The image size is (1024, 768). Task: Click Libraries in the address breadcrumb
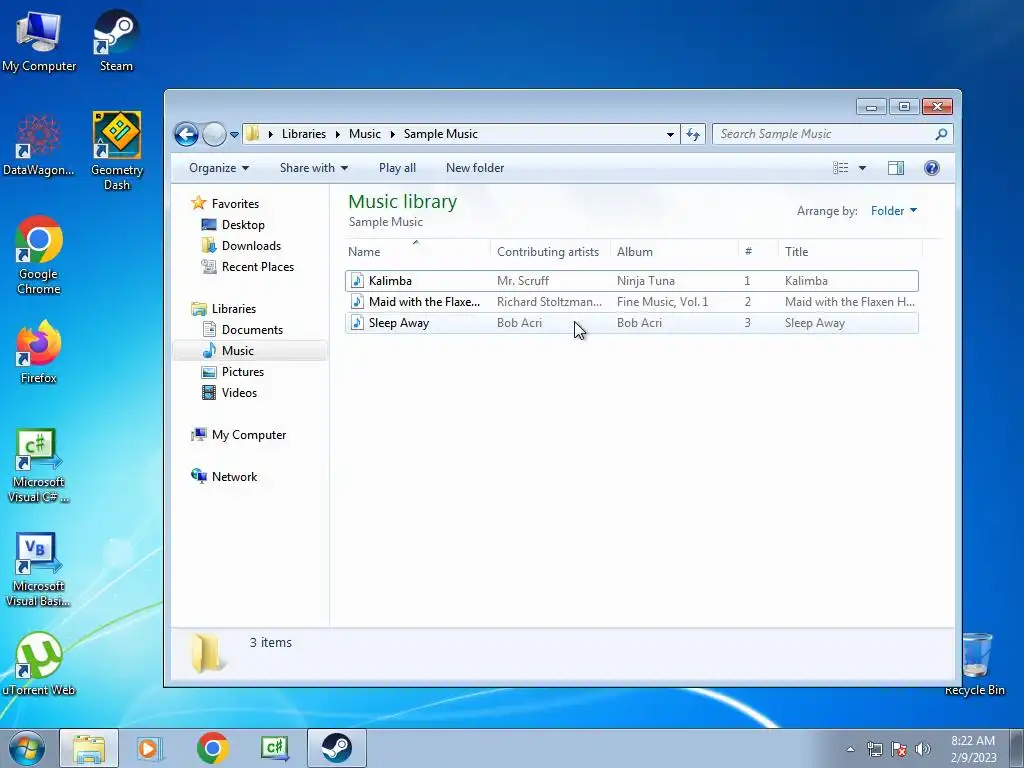point(304,134)
